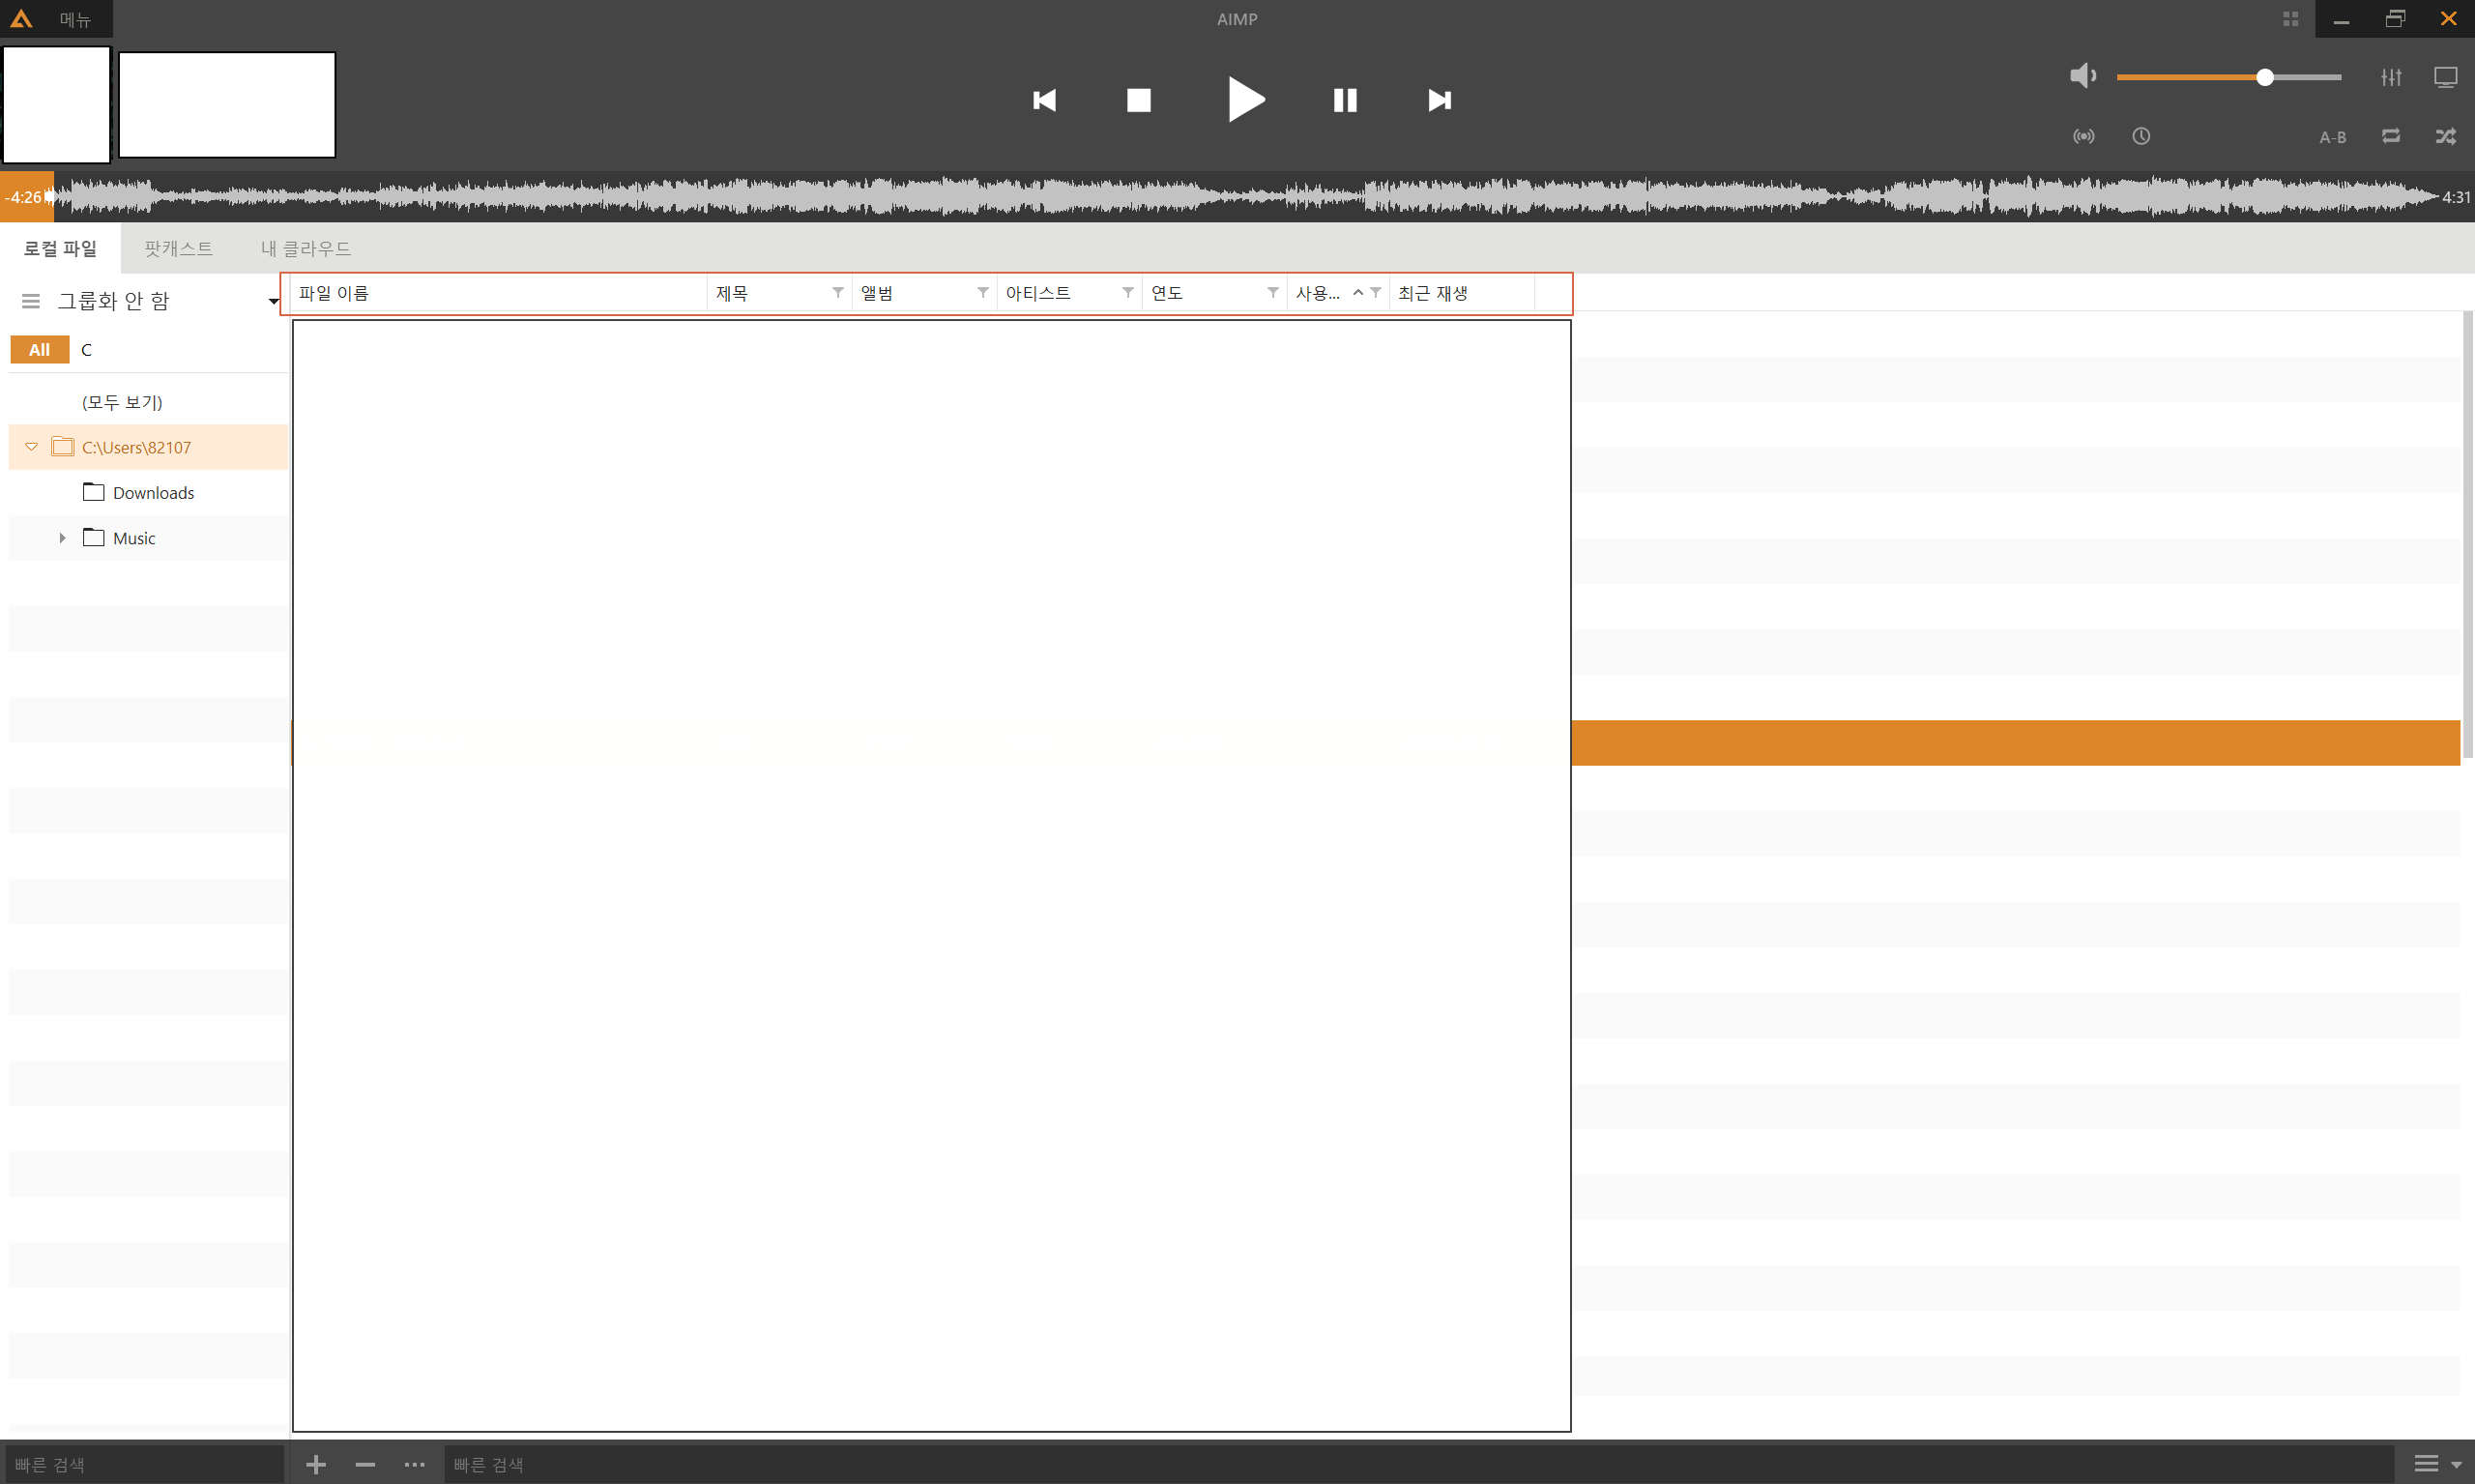
Task: Toggle A-B repeat section
Action: click(x=2332, y=137)
